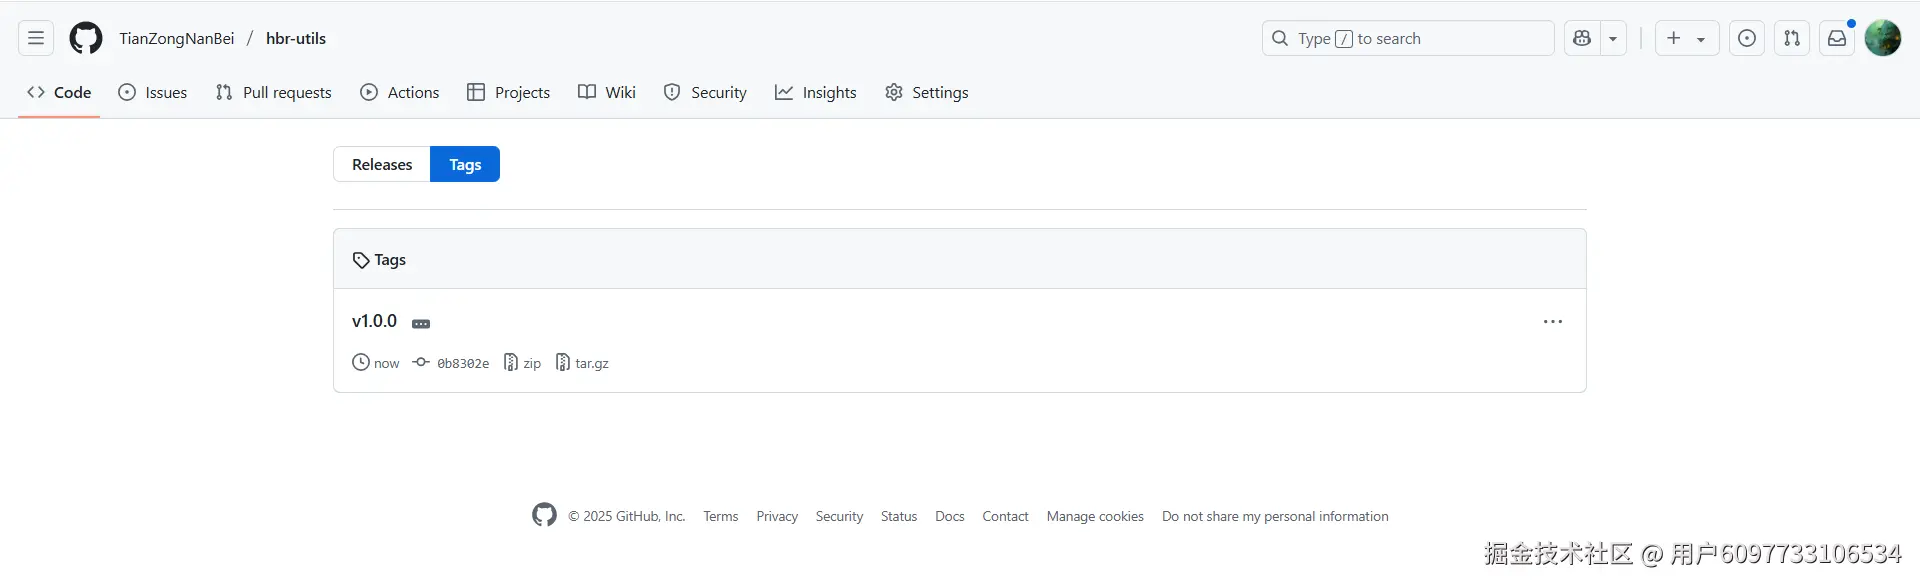Open Copilot chat icon
The width and height of the screenshot is (1920, 586).
coord(1582,38)
